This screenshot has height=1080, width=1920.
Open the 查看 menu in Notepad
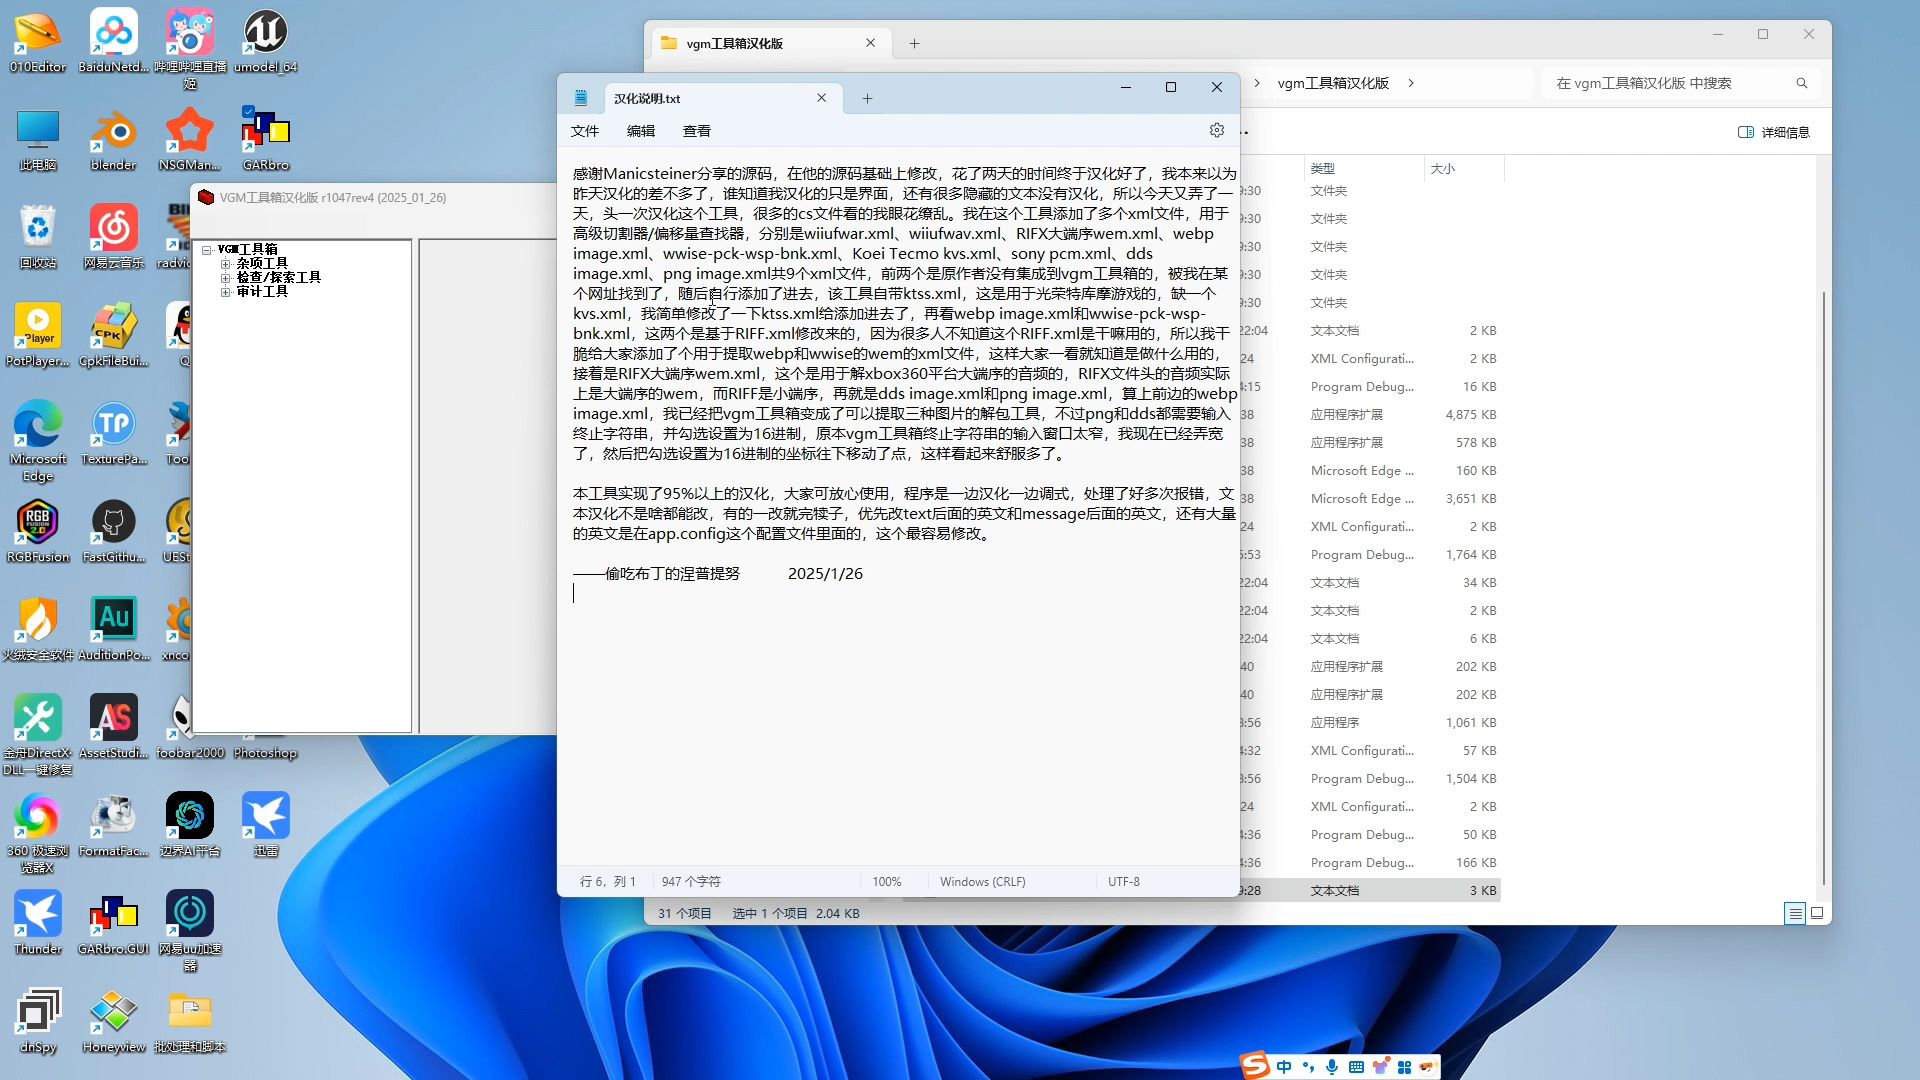(x=697, y=131)
